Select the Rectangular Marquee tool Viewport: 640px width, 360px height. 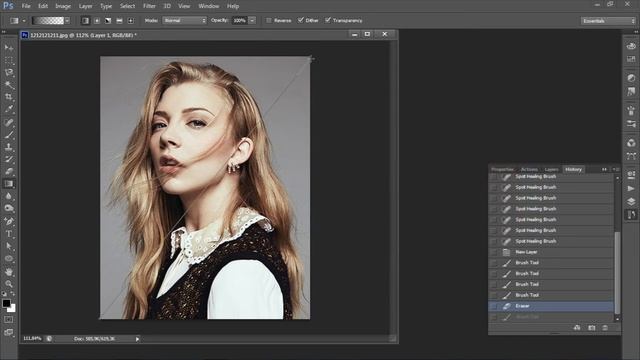click(x=9, y=60)
